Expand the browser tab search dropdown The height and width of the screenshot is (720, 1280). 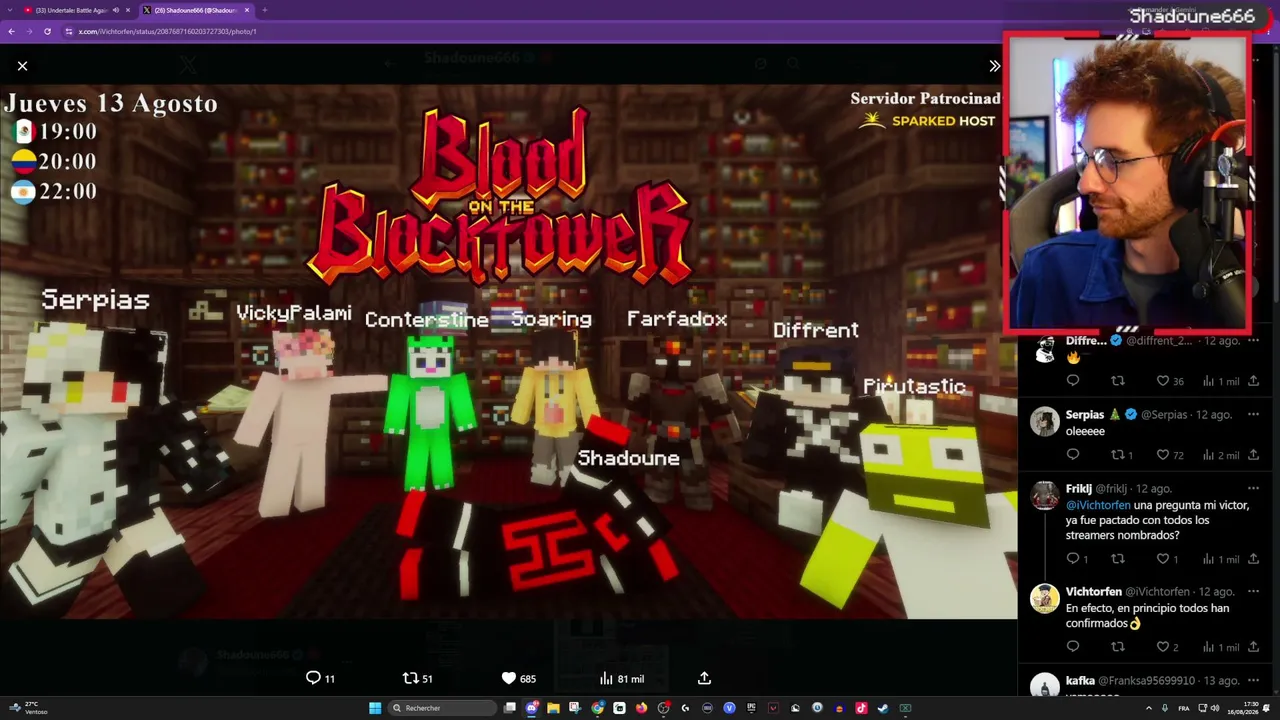coord(10,10)
